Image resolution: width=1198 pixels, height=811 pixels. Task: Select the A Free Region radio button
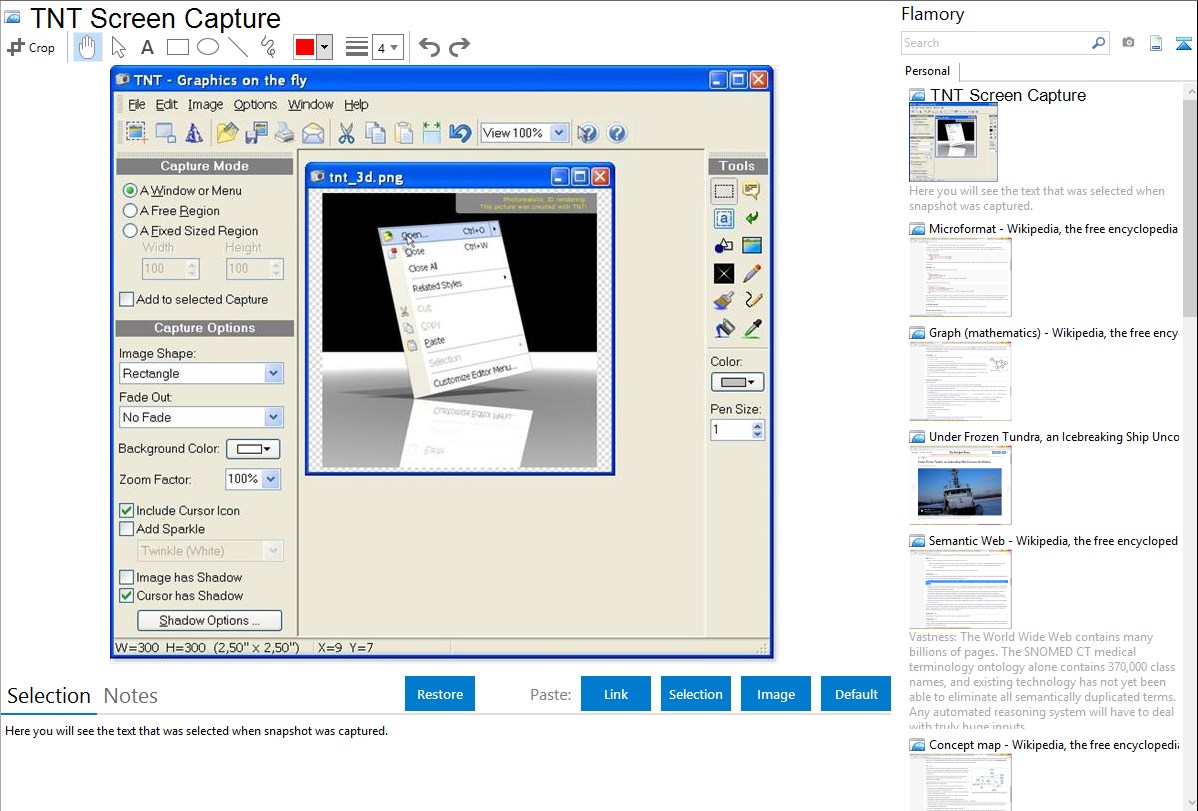tap(130, 211)
